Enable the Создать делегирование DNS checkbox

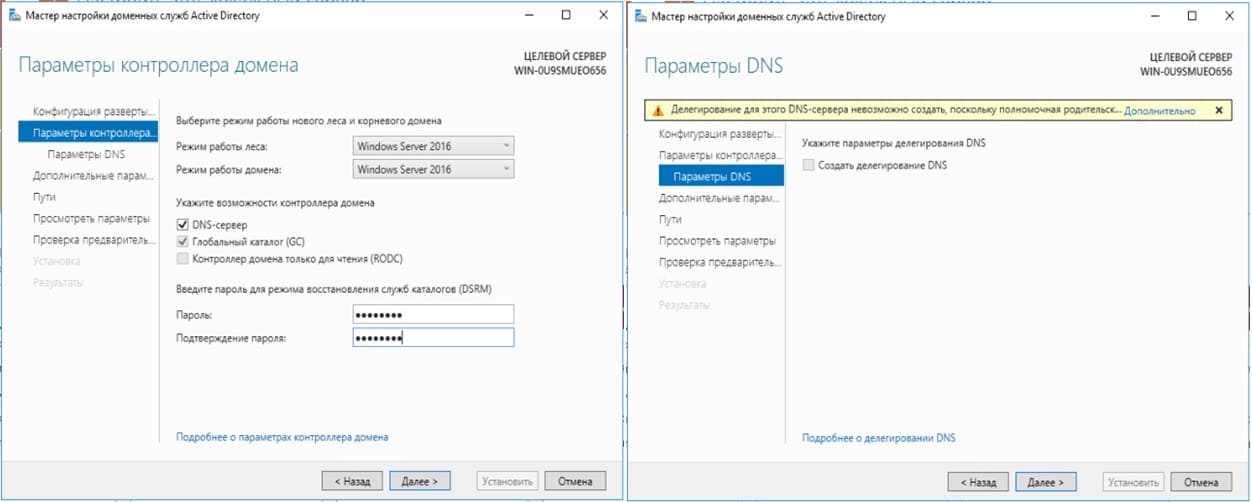[808, 165]
